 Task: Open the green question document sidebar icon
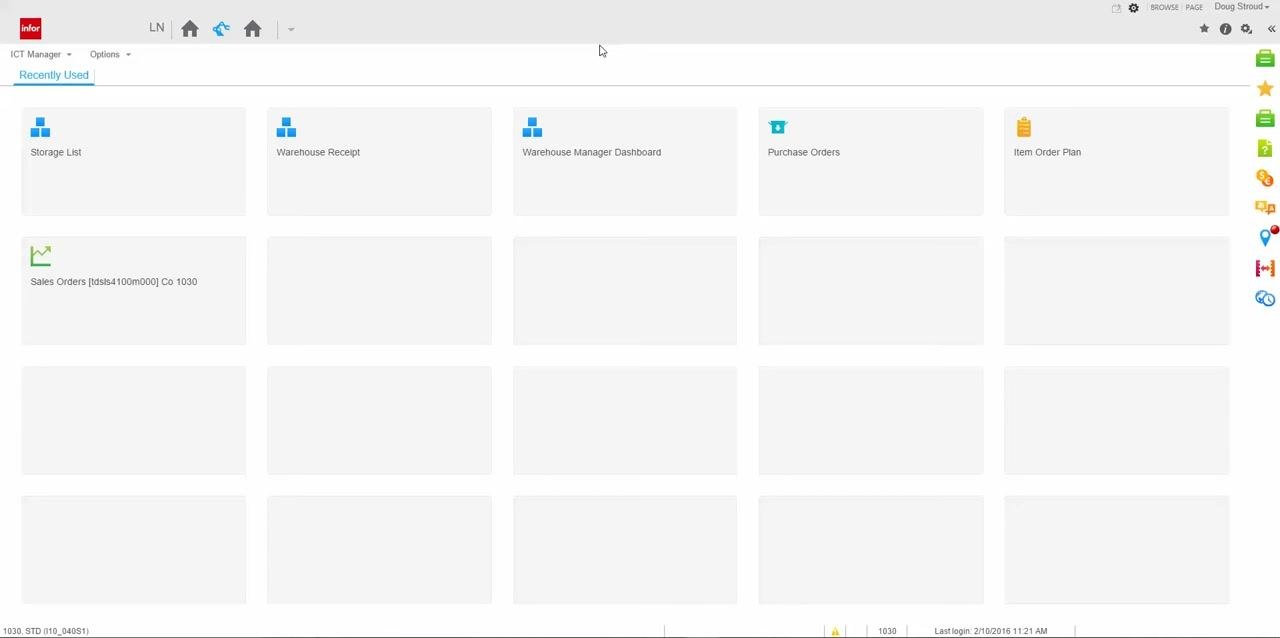tap(1265, 148)
